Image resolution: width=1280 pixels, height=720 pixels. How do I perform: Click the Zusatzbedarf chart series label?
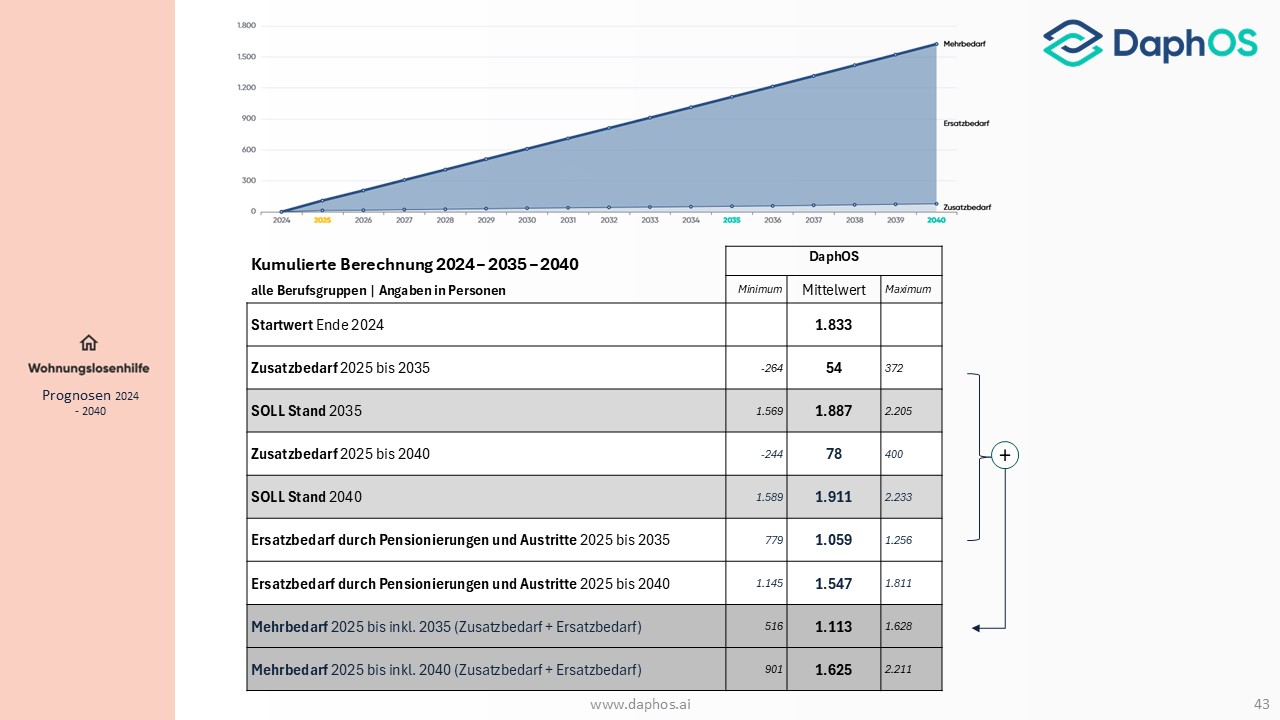(967, 207)
